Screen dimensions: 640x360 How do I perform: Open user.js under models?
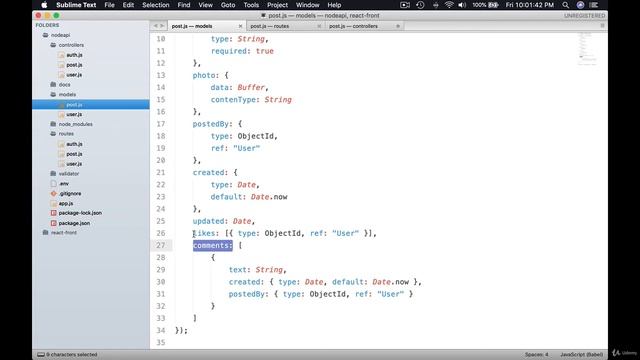pos(74,114)
